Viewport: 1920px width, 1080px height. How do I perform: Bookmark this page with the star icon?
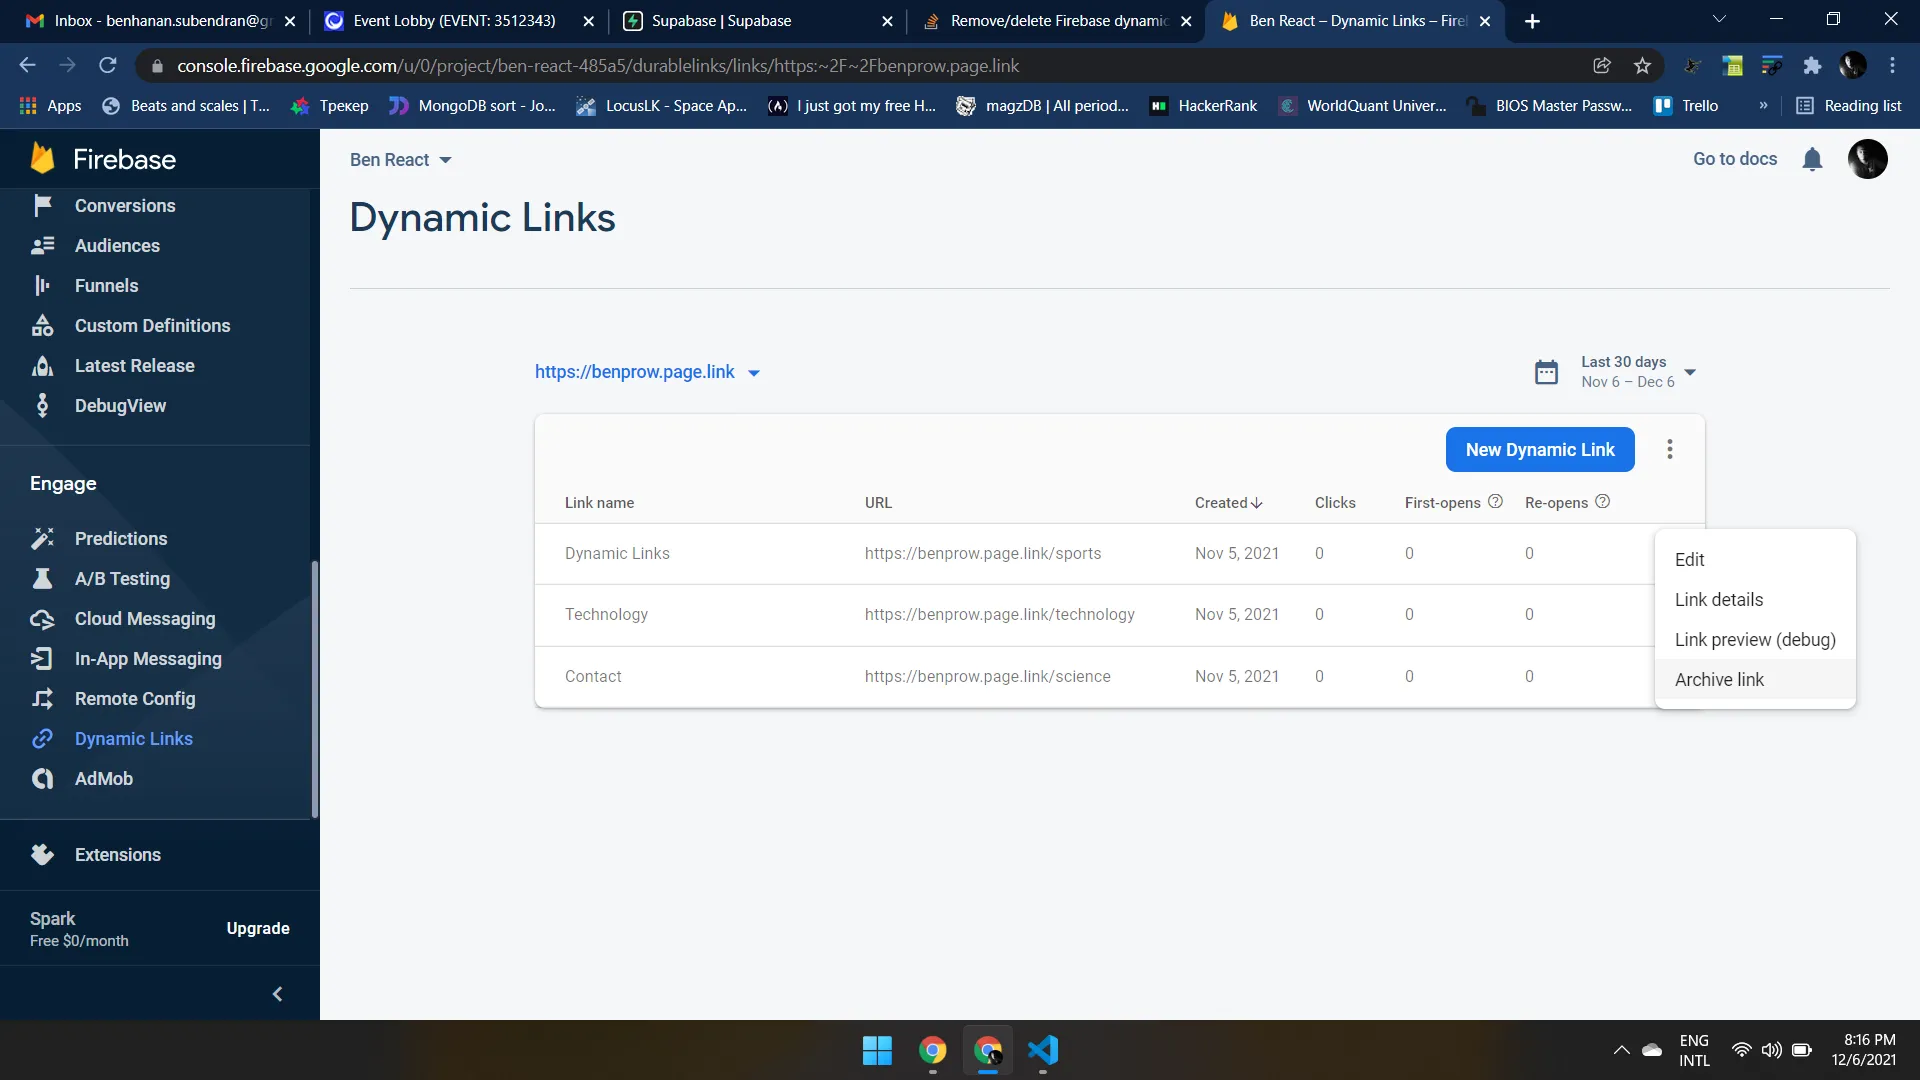click(x=1642, y=66)
